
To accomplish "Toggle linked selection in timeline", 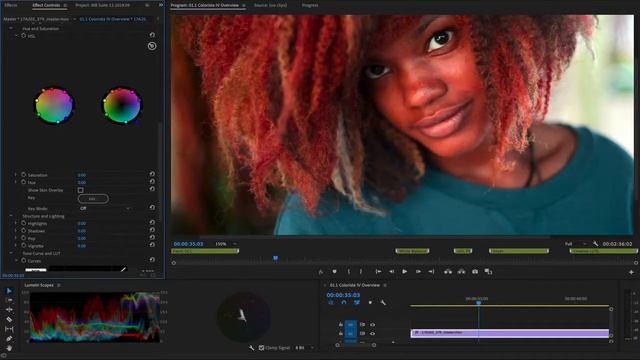I will [x=357, y=302].
